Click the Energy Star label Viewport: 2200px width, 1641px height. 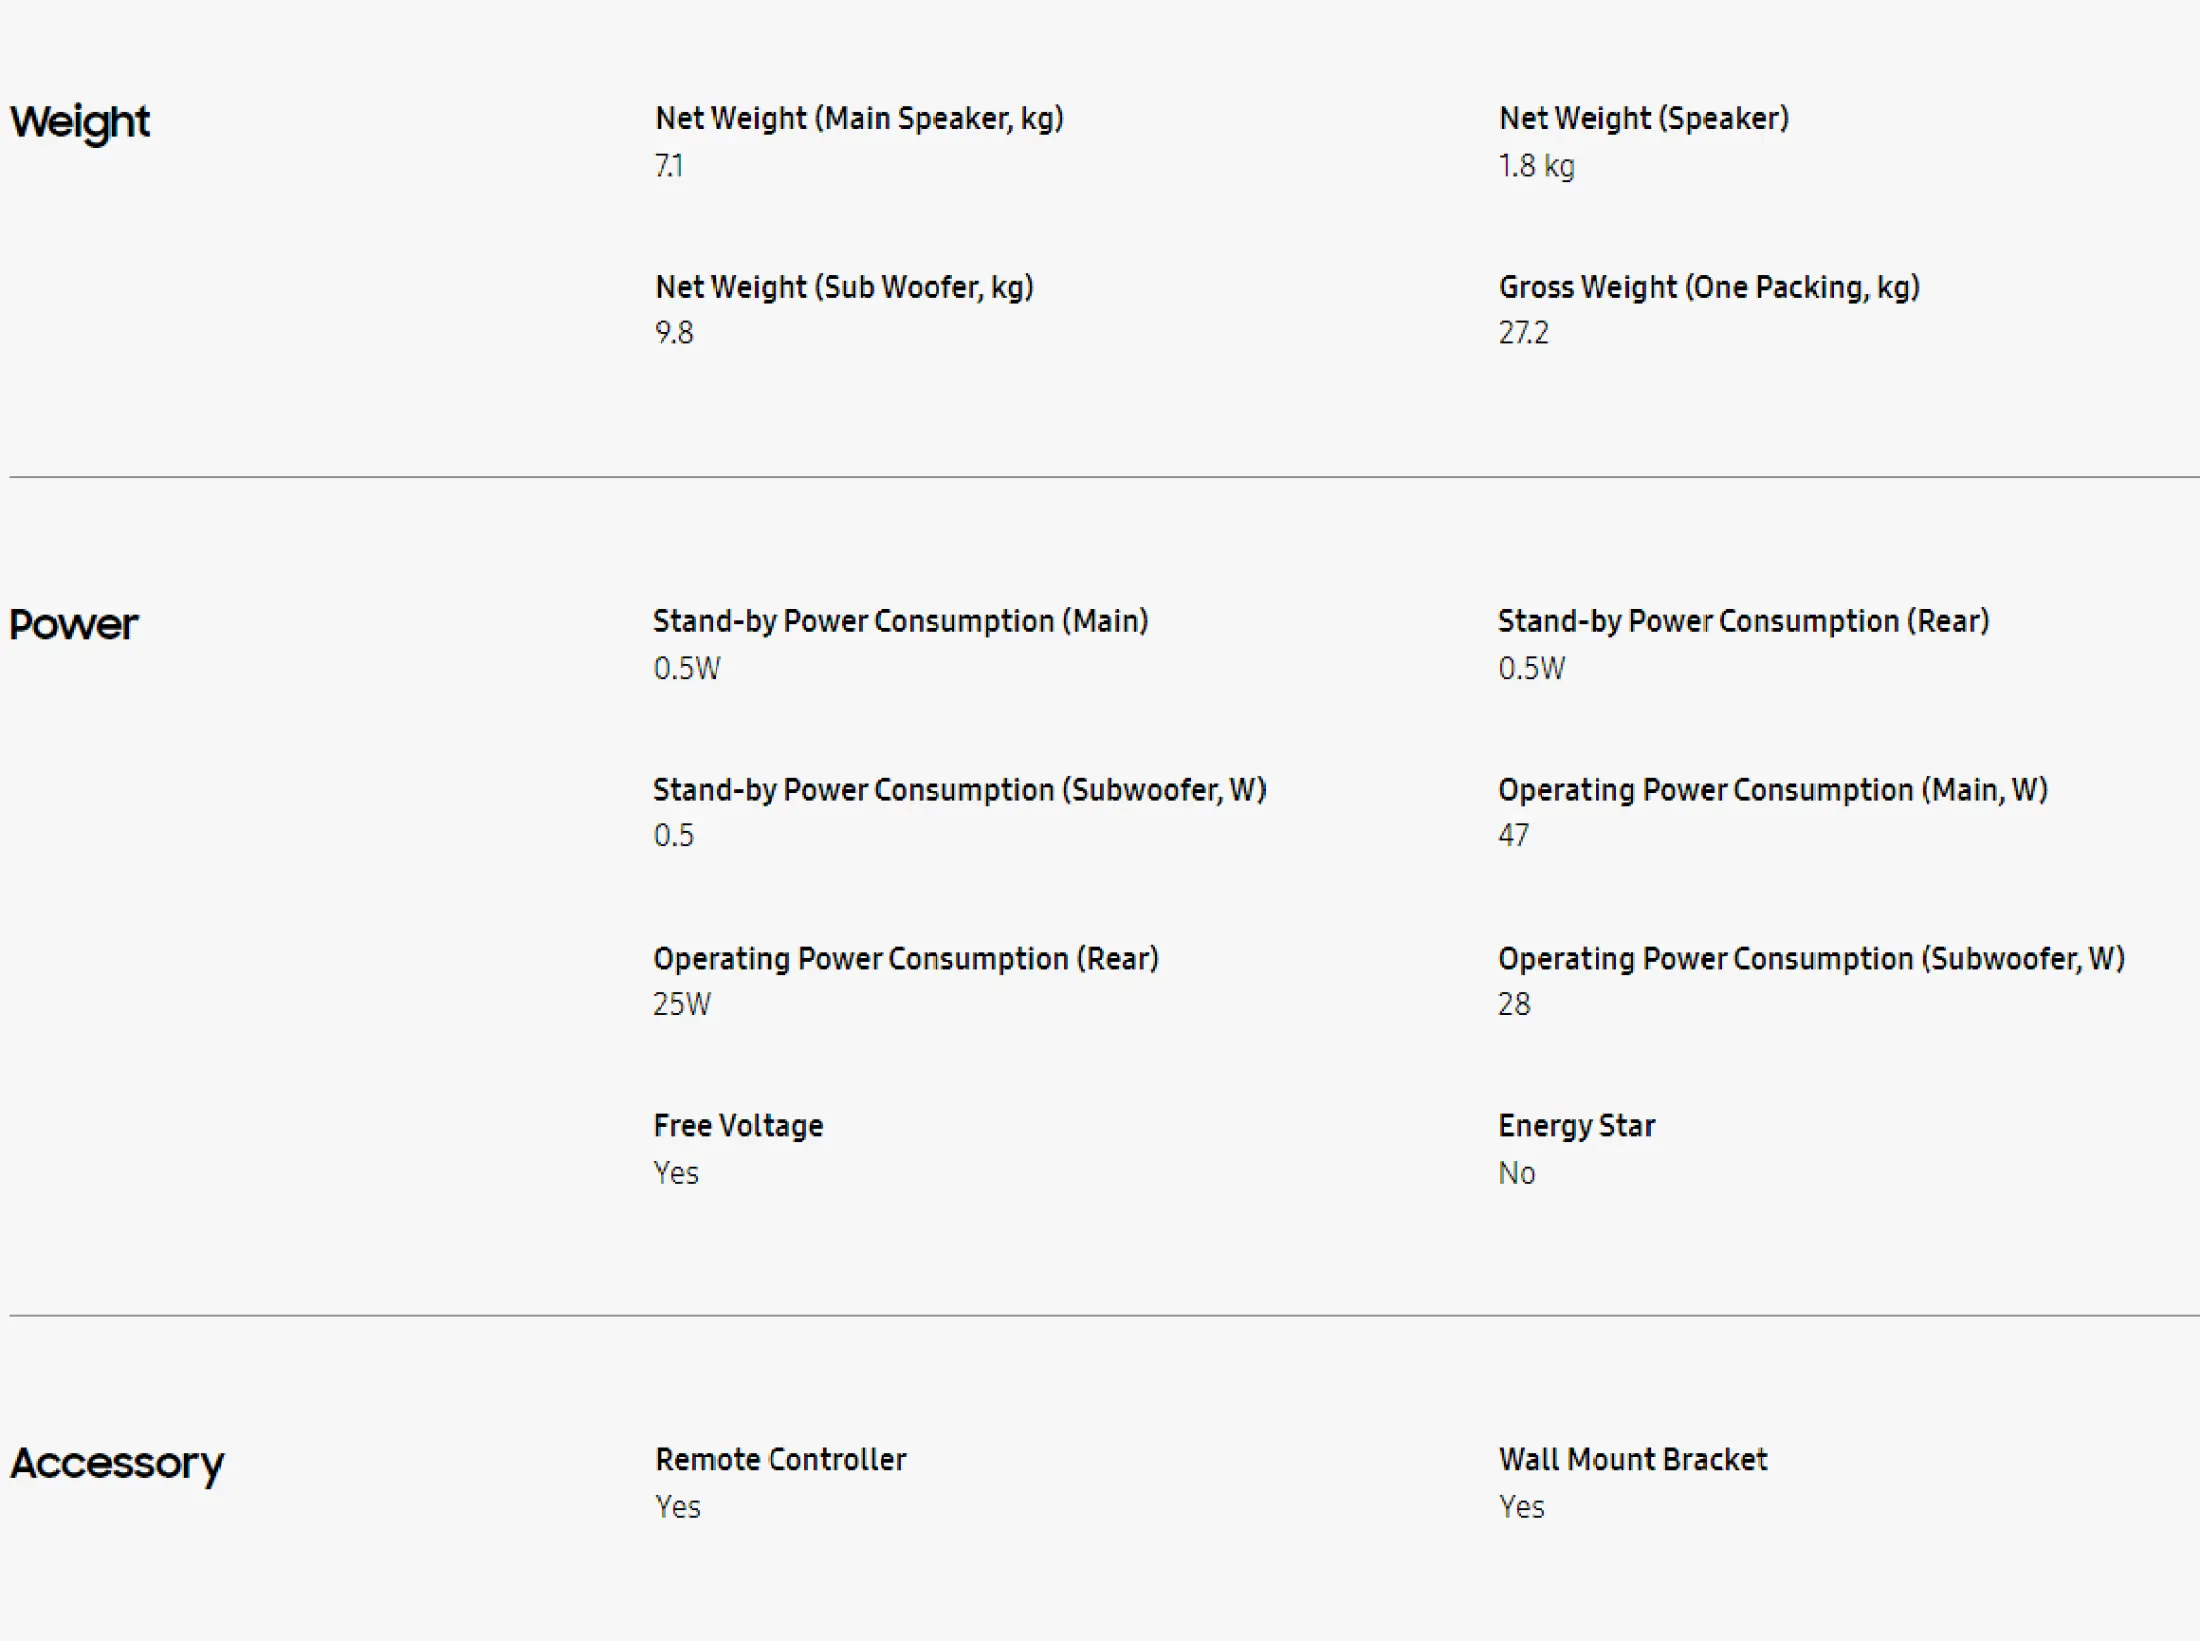1576,1127
